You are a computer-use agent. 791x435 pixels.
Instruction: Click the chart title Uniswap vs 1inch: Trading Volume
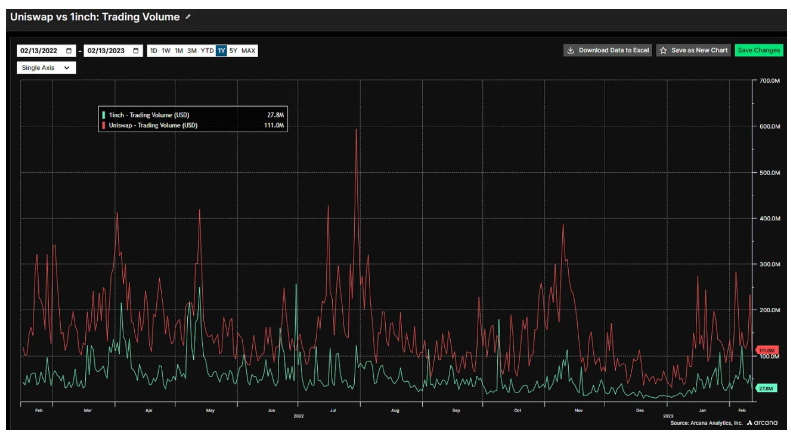pyautogui.click(x=95, y=17)
